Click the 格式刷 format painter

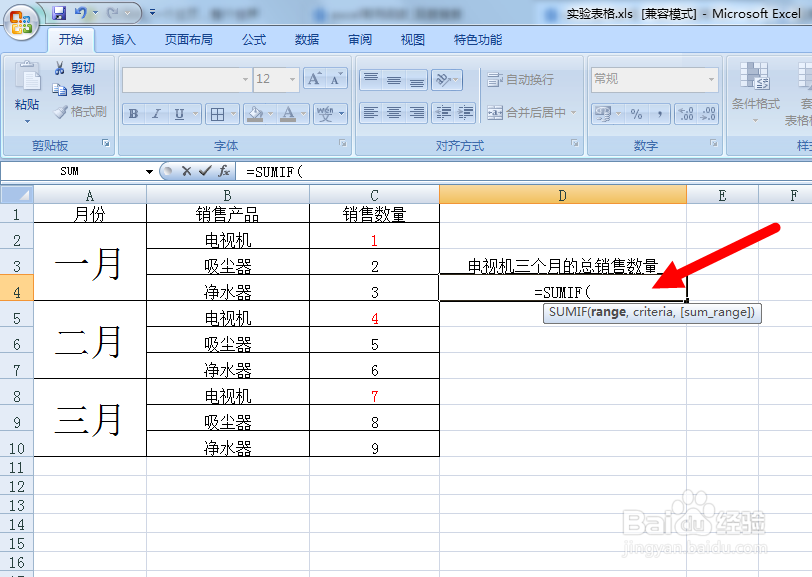point(81,111)
